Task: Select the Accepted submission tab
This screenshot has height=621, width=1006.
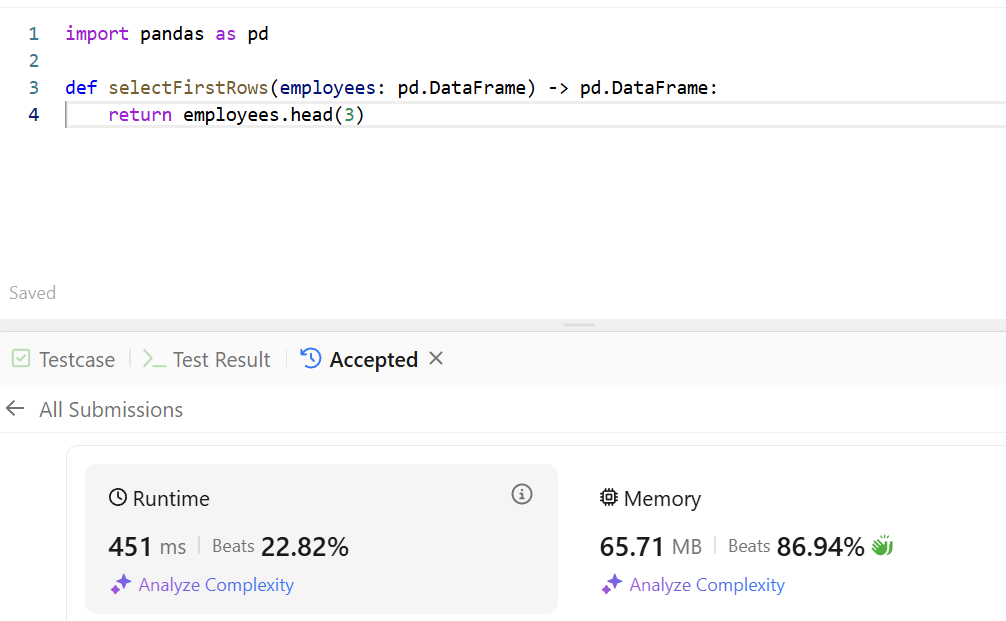Action: pos(359,359)
